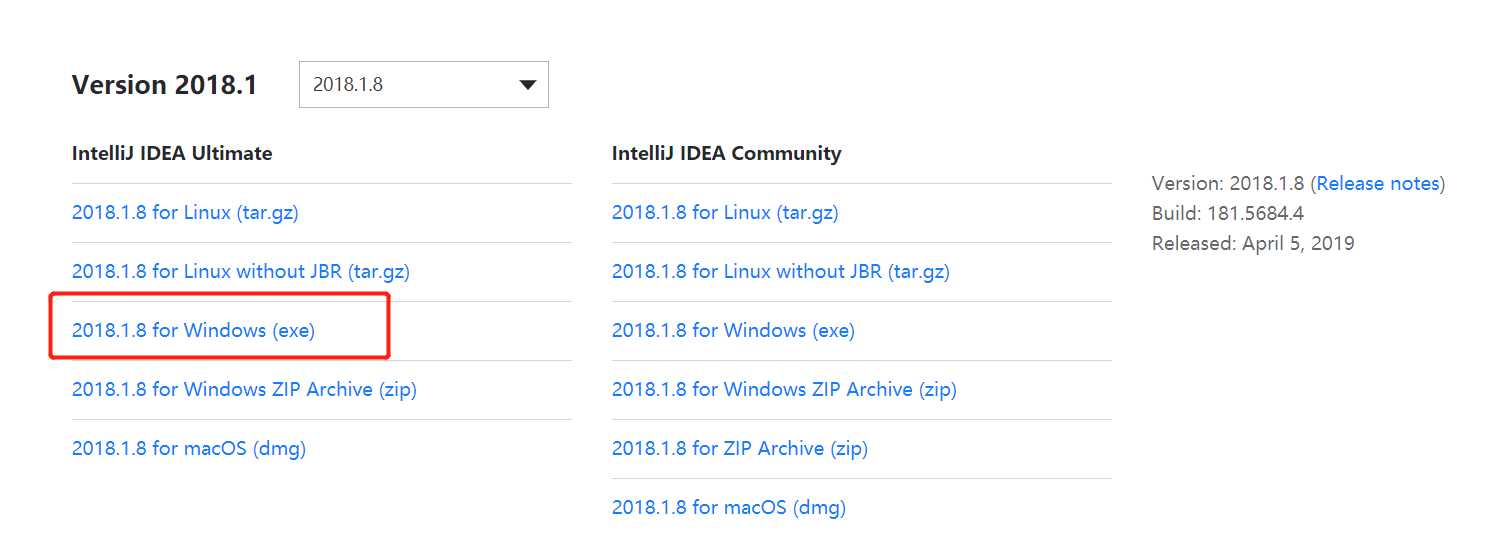Download Community 2018.1.8 for macOS (dmg)
This screenshot has width=1507, height=556.
point(729,507)
